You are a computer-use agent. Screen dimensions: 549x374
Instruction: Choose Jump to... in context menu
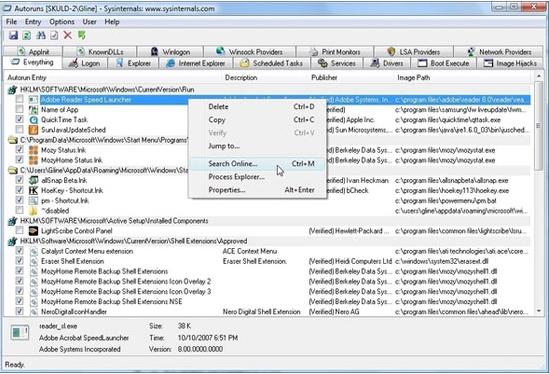258,146
